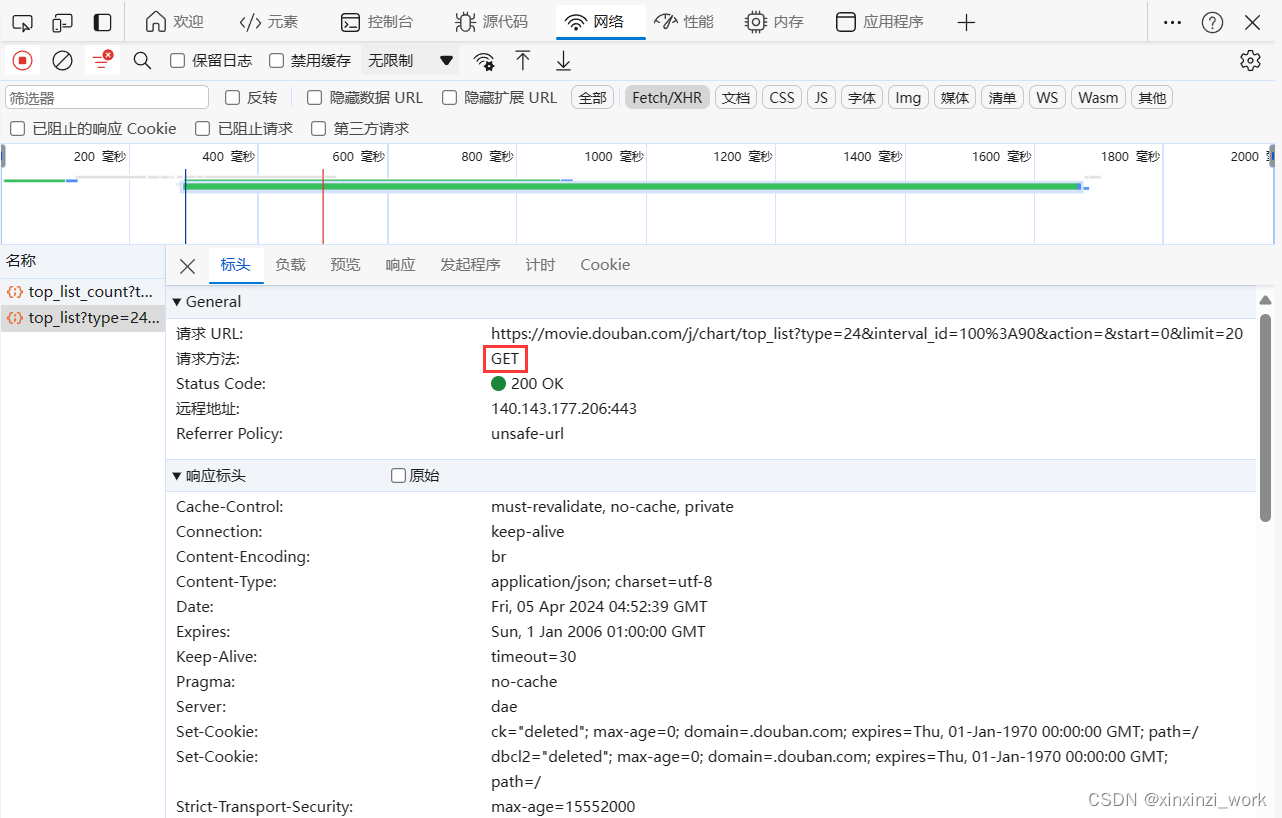
Task: Click the 1000 毫秒 timeline marker
Action: pyautogui.click(x=614, y=157)
